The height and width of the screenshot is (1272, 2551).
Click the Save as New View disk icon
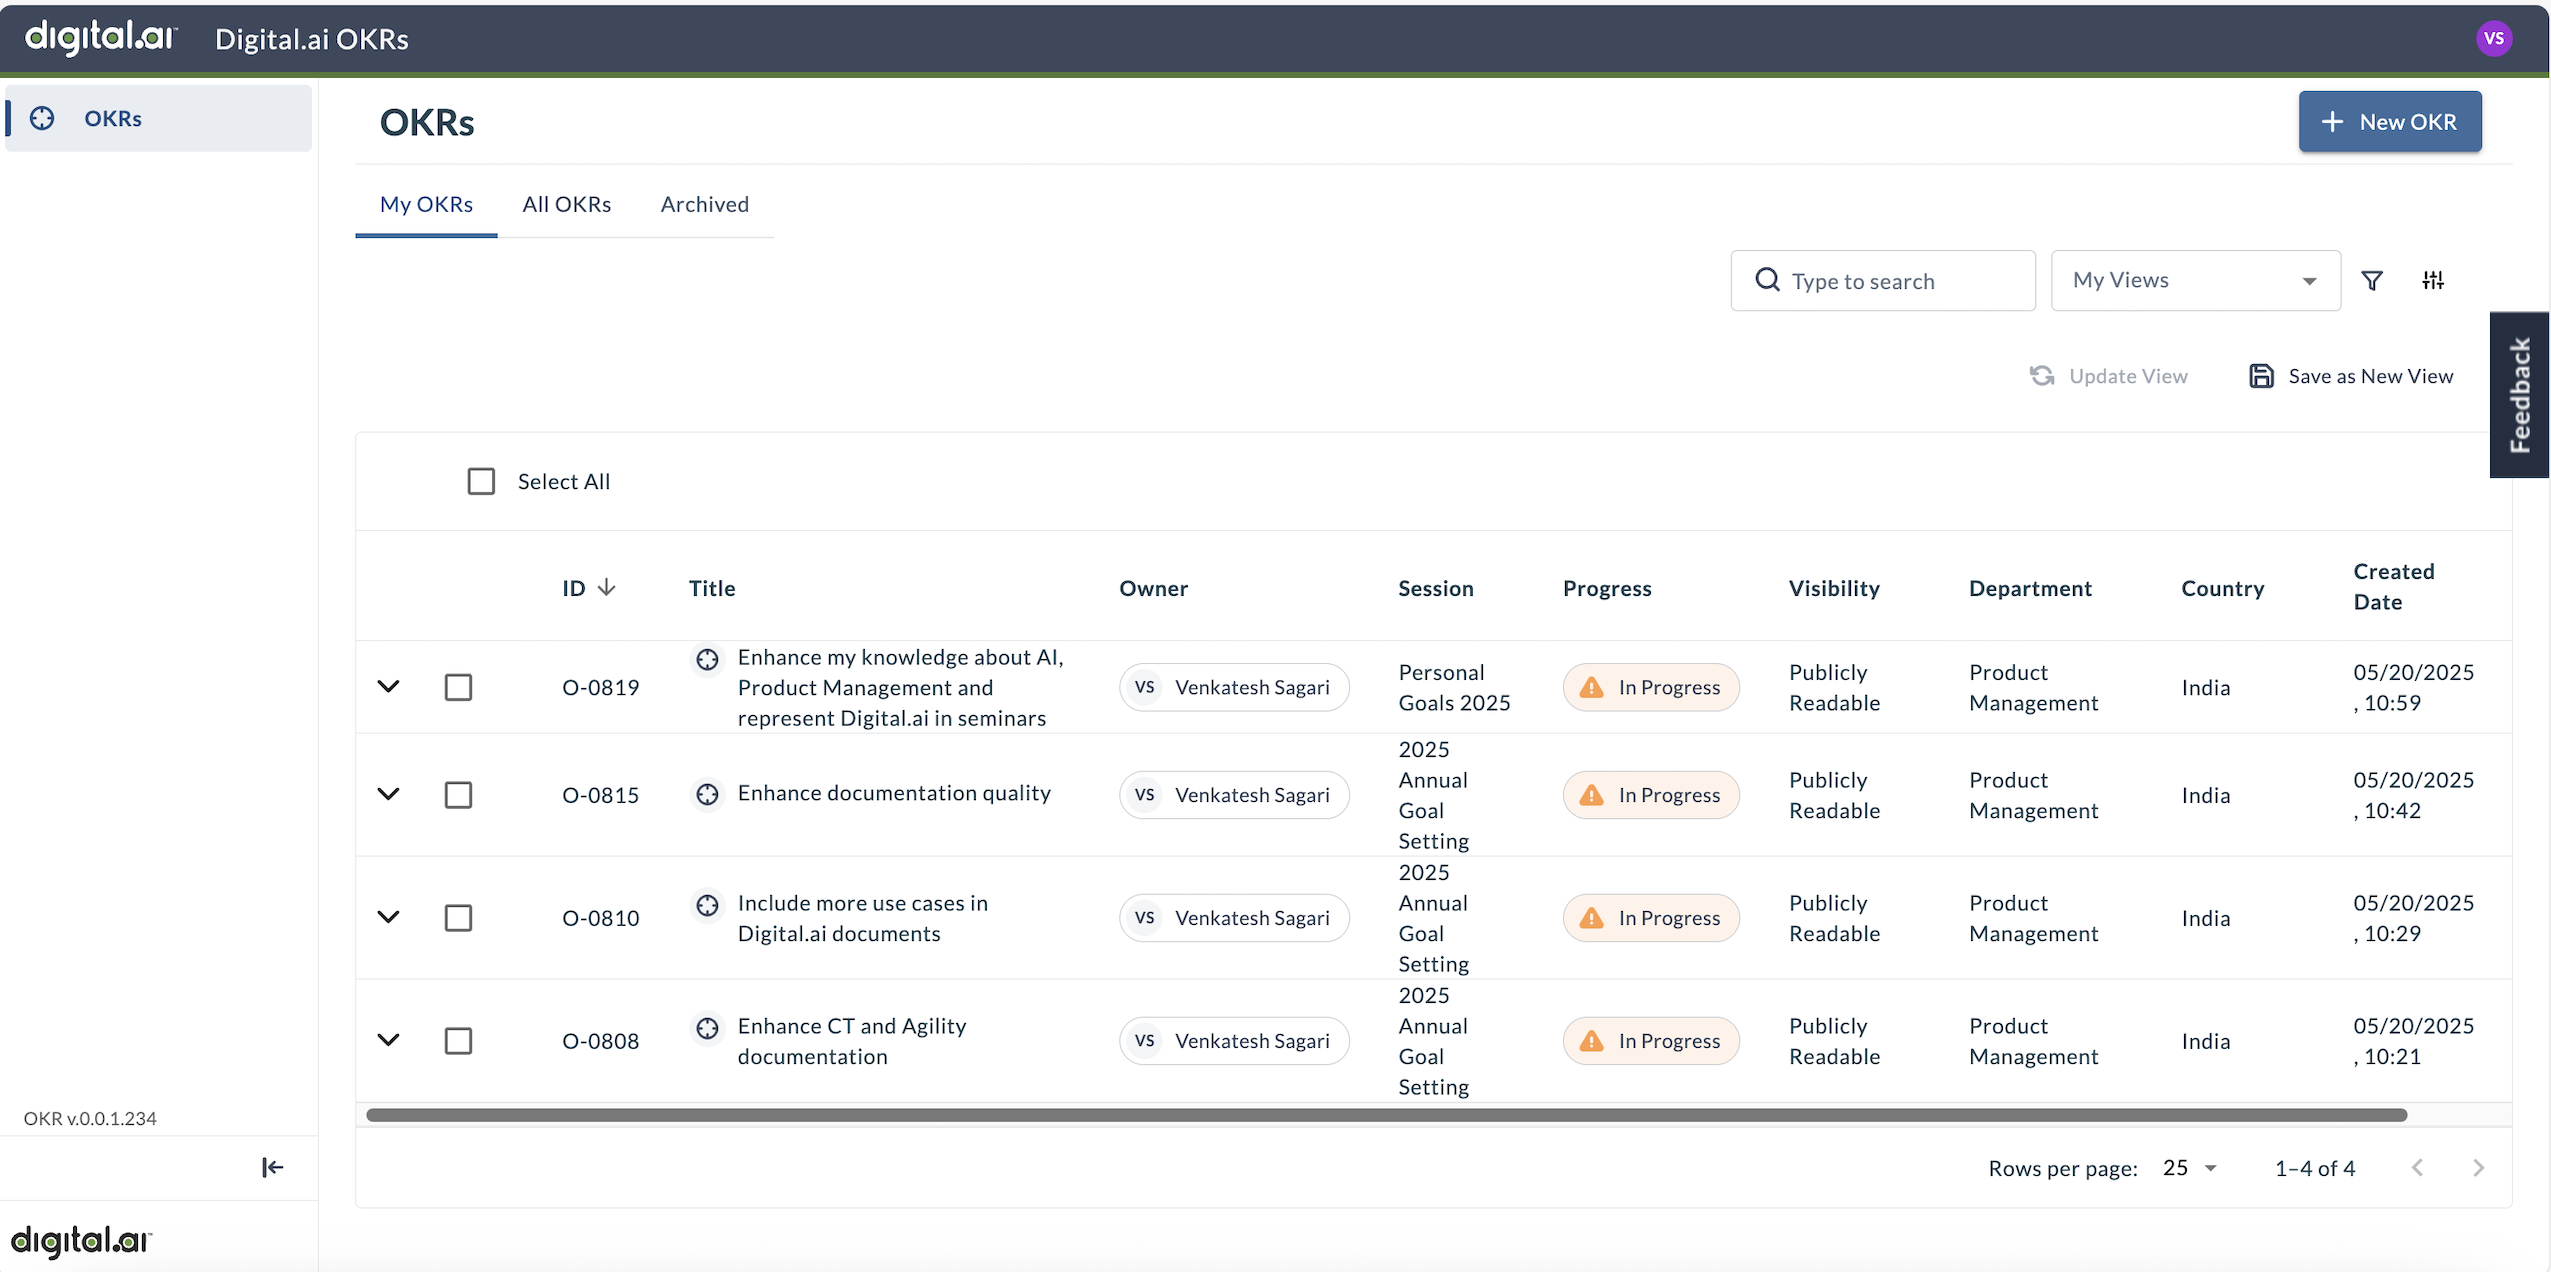pyautogui.click(x=2261, y=376)
